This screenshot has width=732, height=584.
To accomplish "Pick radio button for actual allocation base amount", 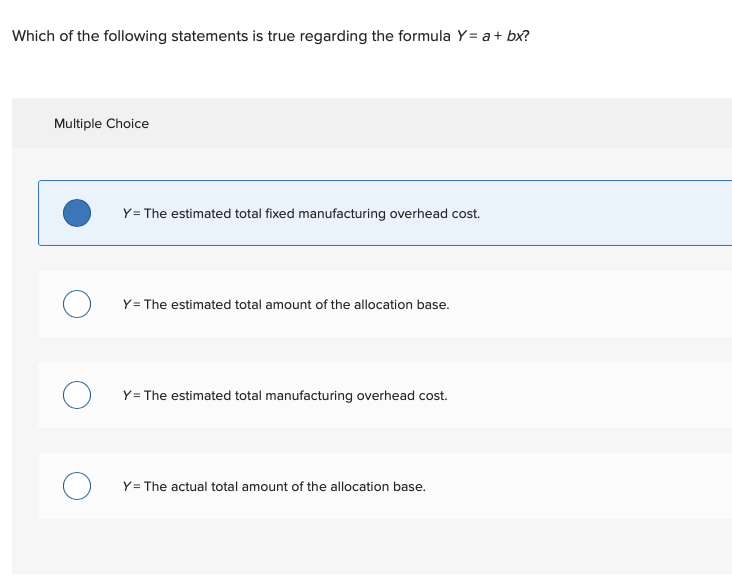I will click(x=77, y=486).
